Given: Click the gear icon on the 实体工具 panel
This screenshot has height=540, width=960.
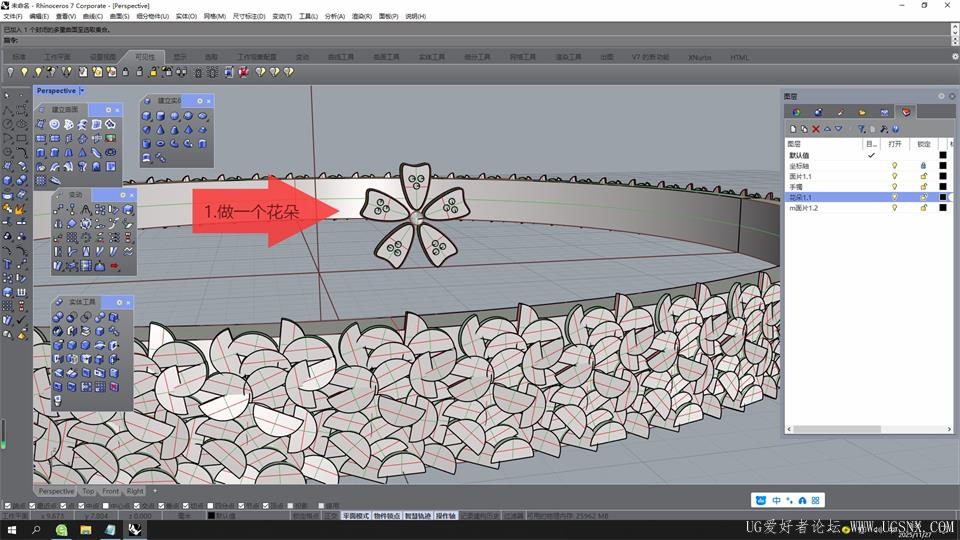Looking at the screenshot, I should pyautogui.click(x=119, y=302).
